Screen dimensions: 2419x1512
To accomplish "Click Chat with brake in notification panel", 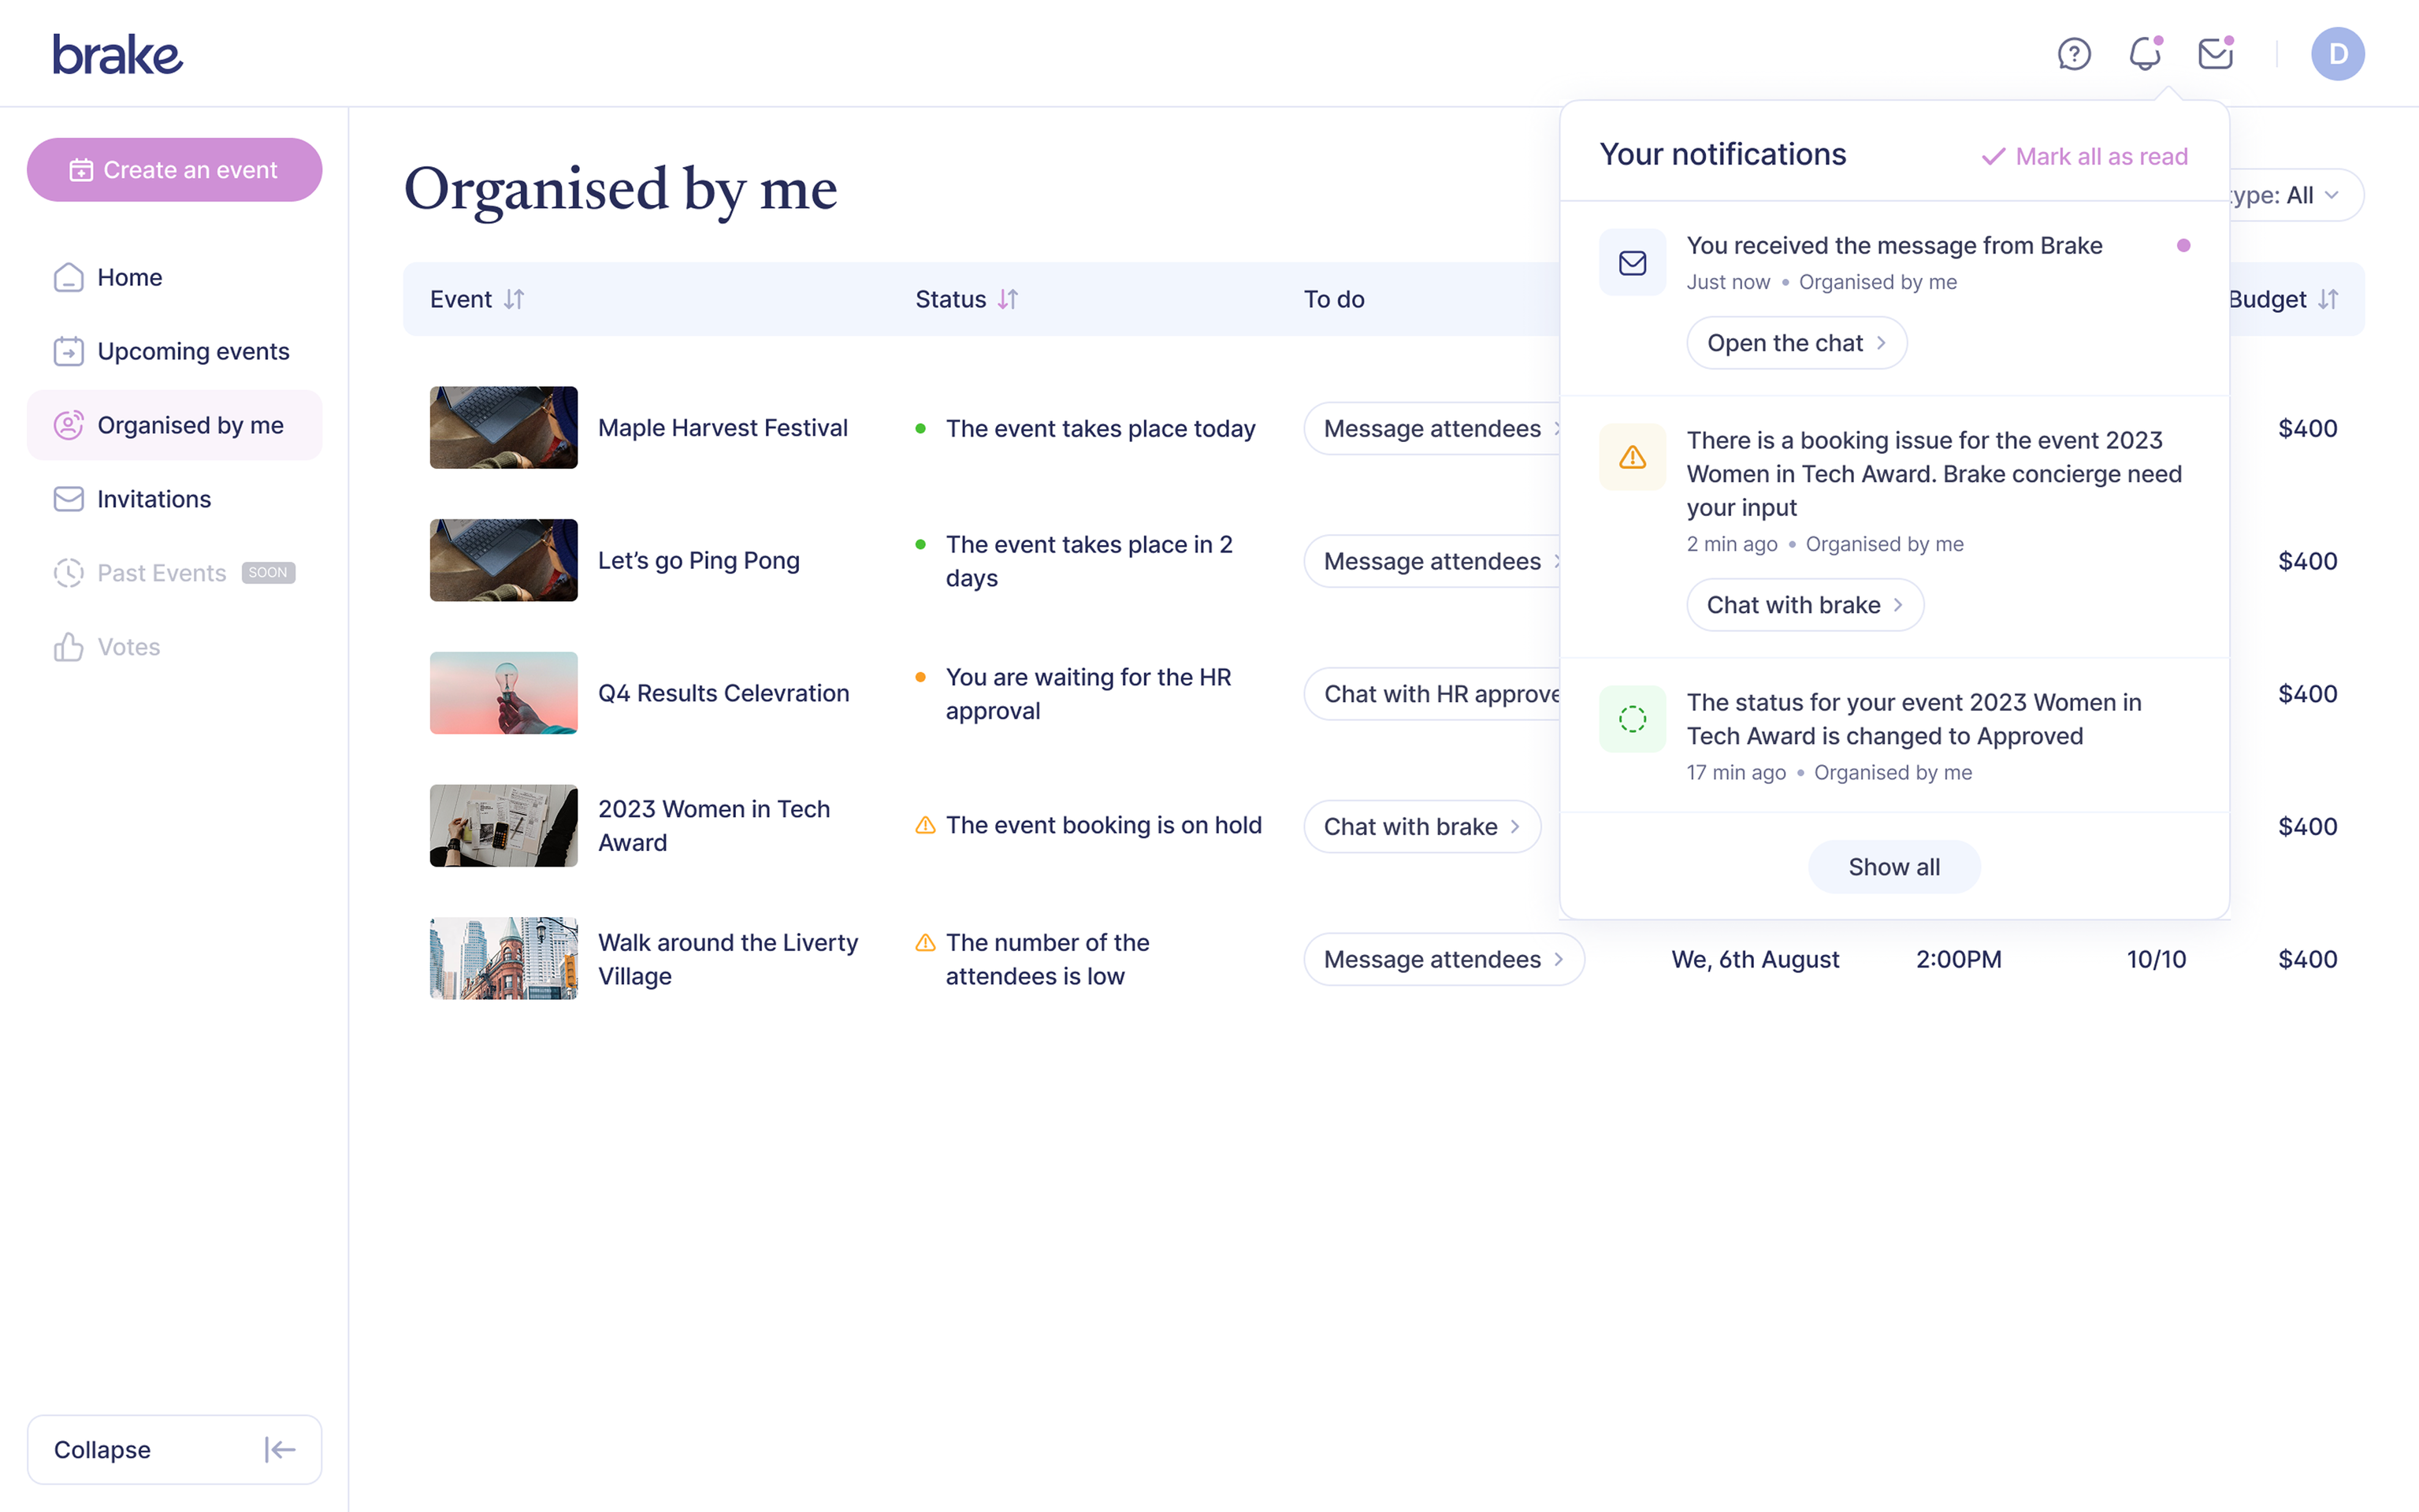I will (1804, 605).
